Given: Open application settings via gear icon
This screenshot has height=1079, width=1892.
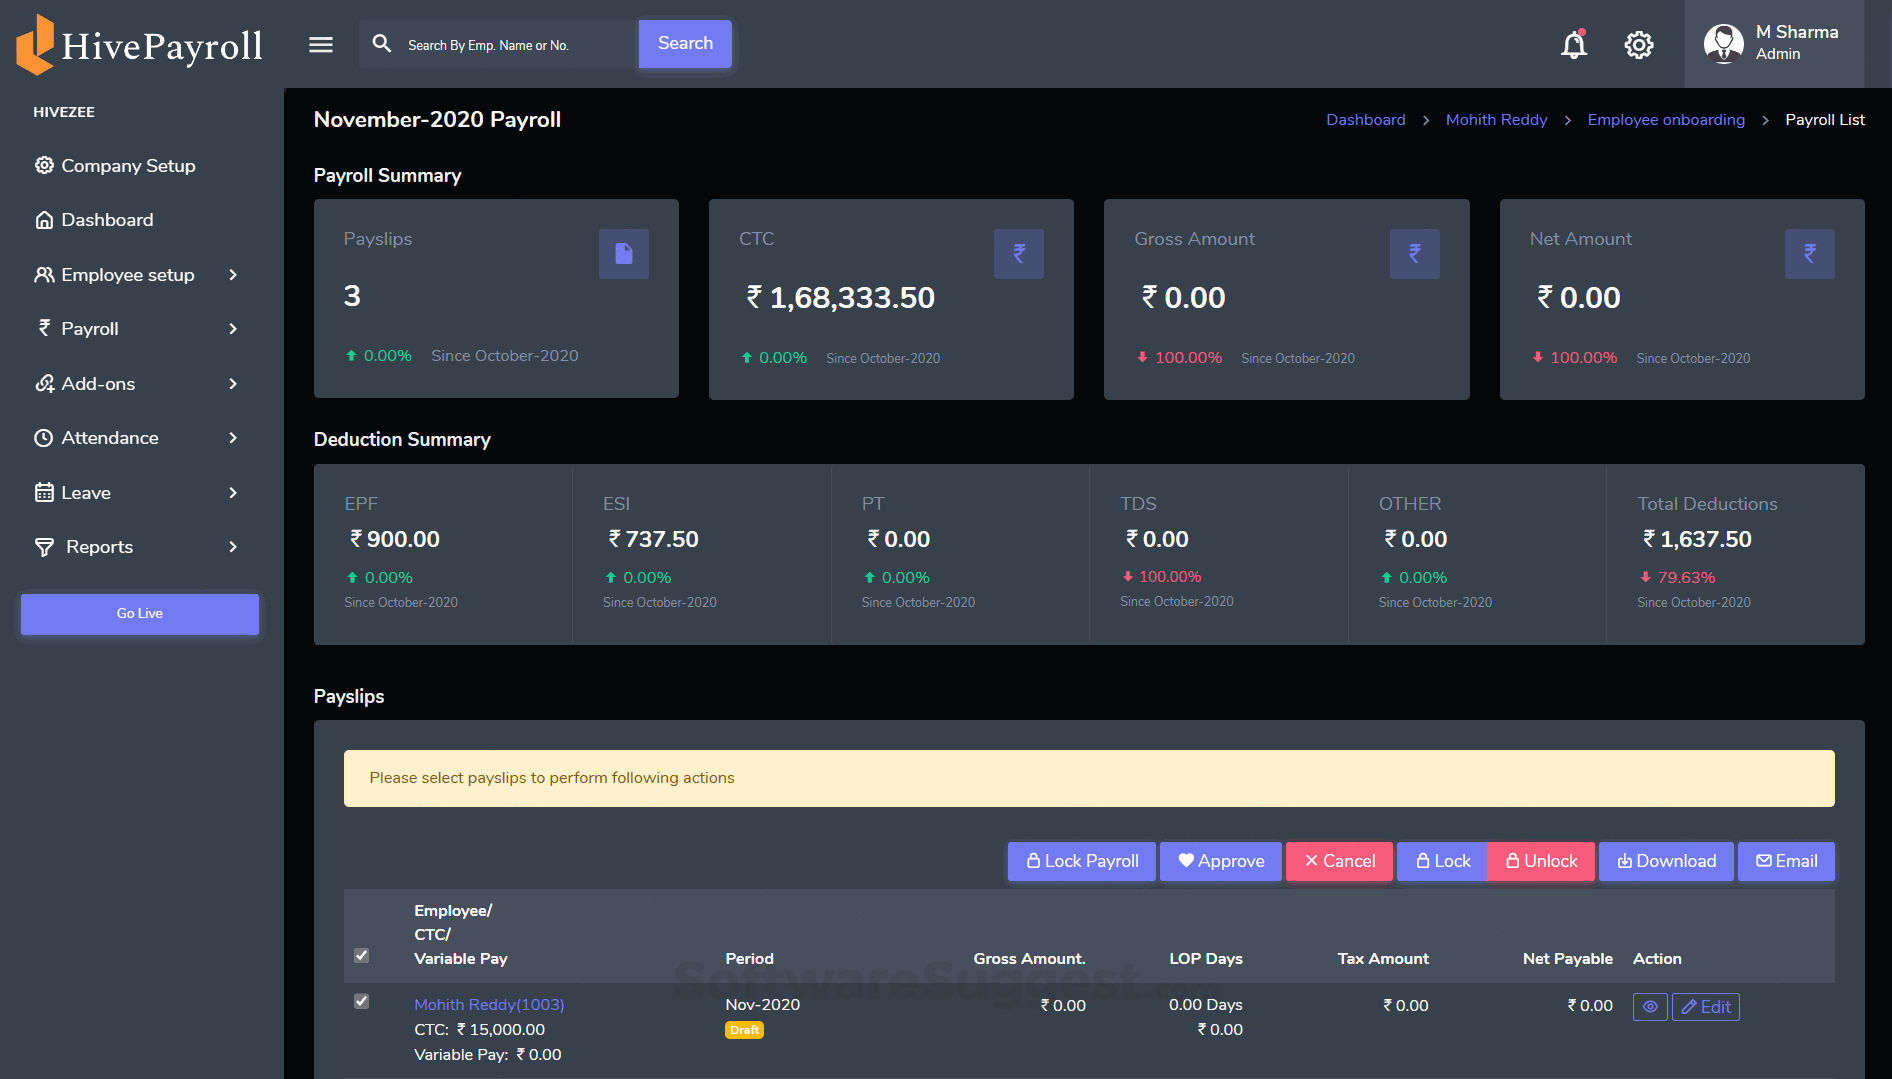Looking at the screenshot, I should [x=1638, y=45].
